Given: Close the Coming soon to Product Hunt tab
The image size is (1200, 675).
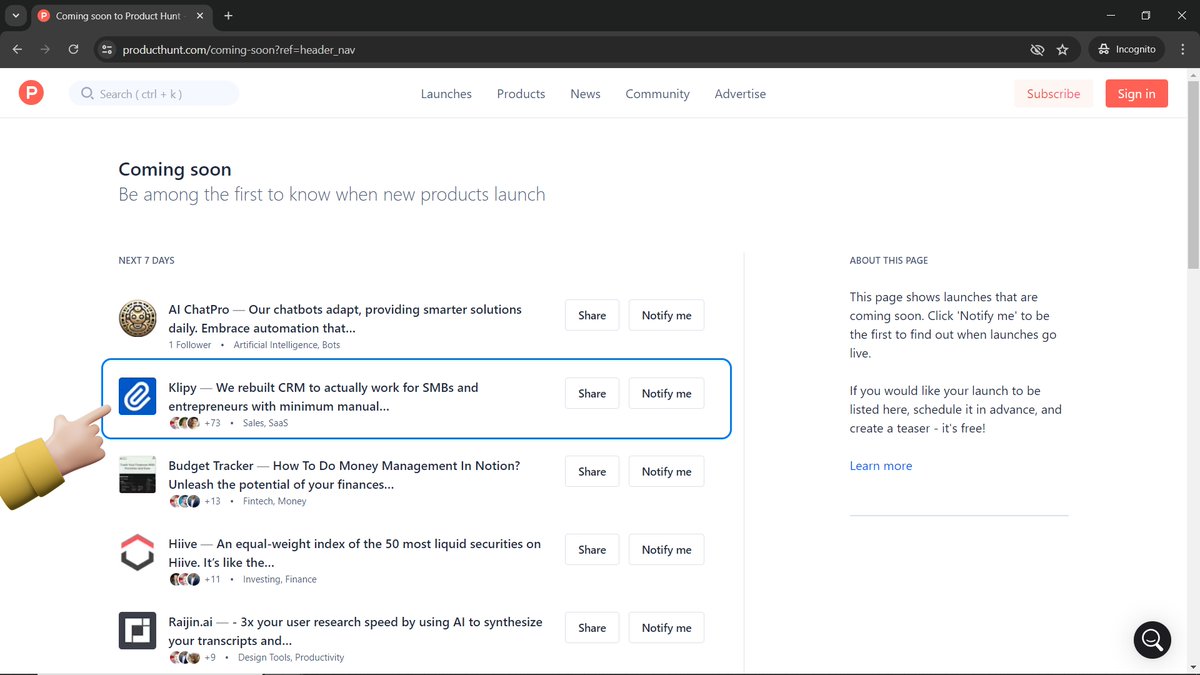Looking at the screenshot, I should click(200, 16).
